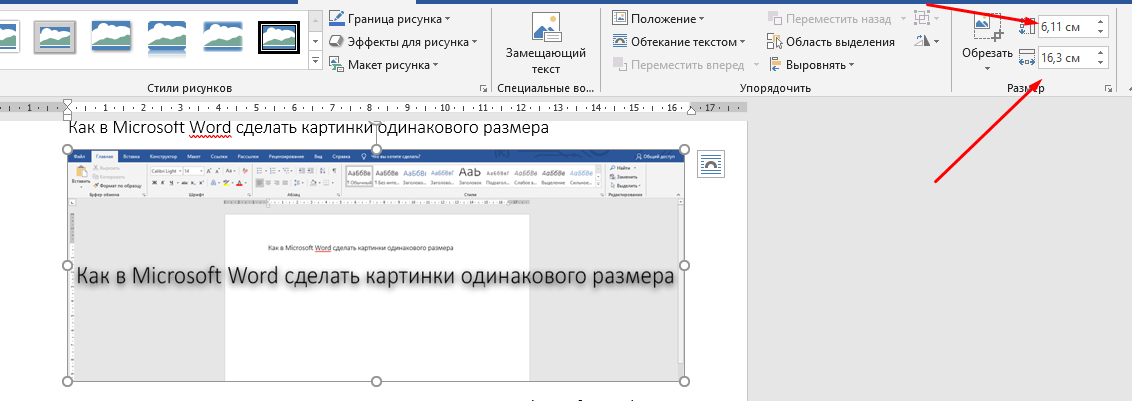Image resolution: width=1132 pixels, height=401 pixels.
Task: Click the Выровнять align button
Action: [x=811, y=64]
